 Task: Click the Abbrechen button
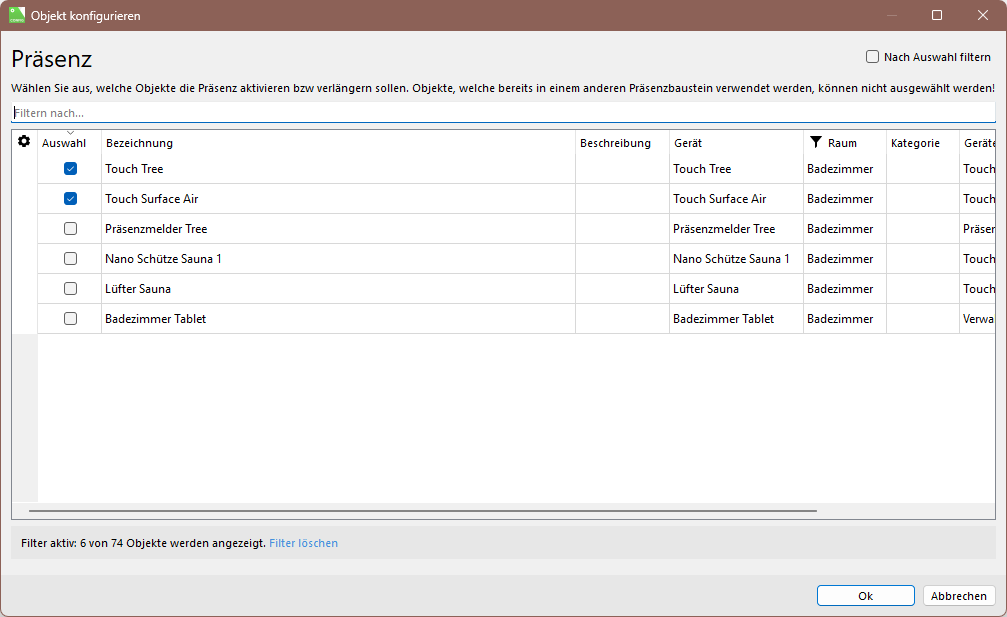(x=958, y=596)
